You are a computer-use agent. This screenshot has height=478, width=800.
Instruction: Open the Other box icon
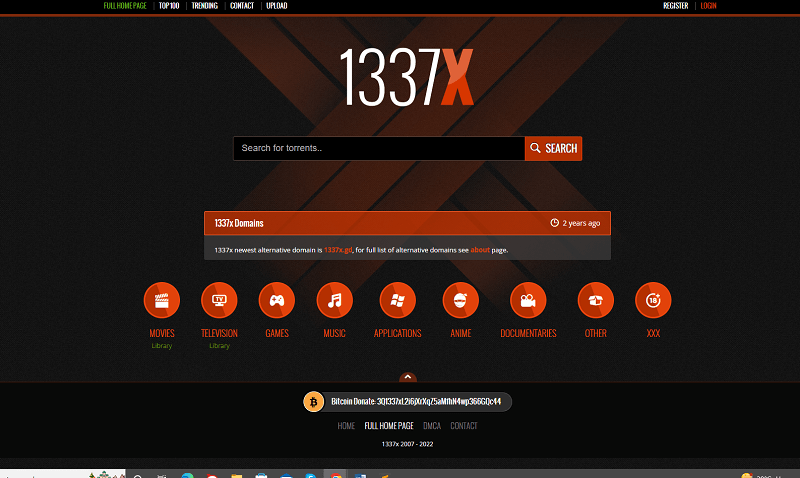pos(595,300)
